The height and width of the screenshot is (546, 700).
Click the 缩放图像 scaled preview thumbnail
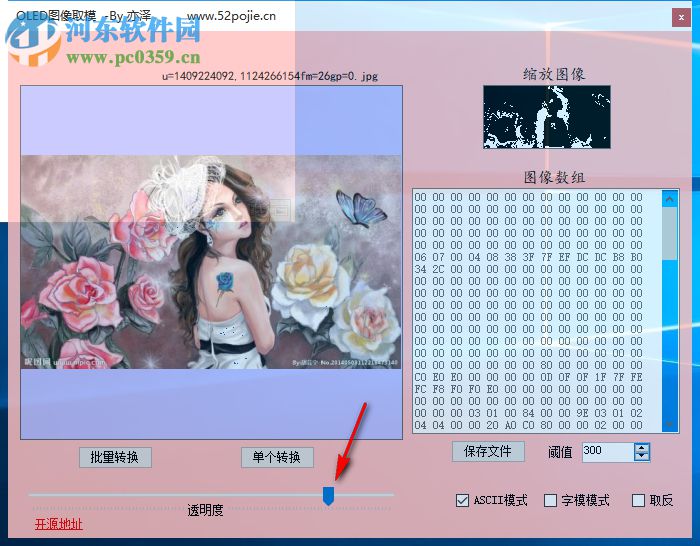tap(547, 117)
